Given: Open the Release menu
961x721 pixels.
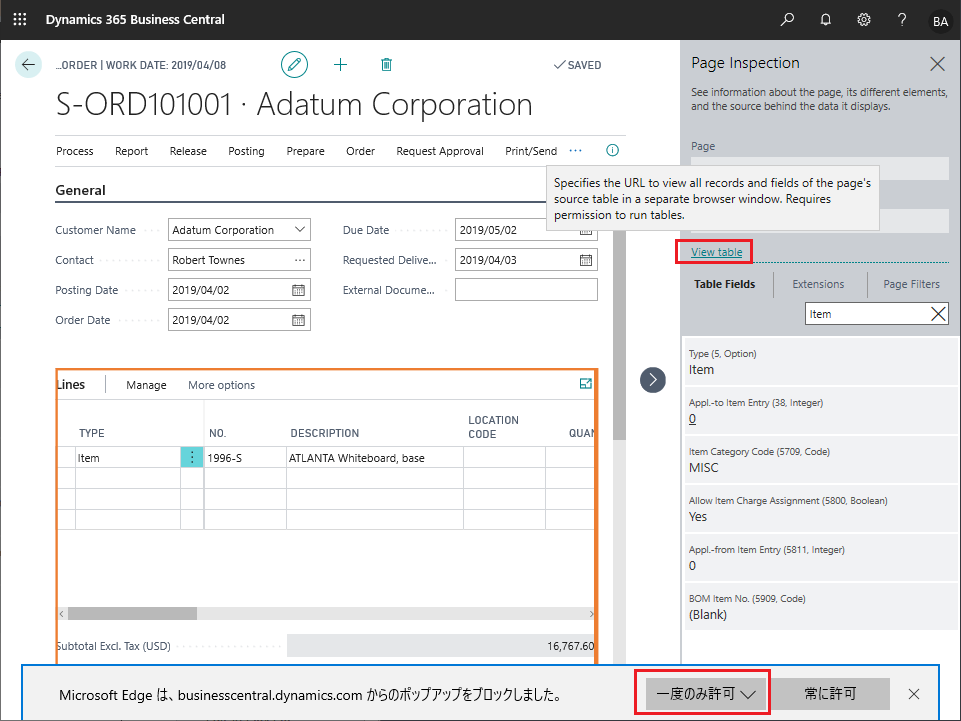Looking at the screenshot, I should pos(188,151).
